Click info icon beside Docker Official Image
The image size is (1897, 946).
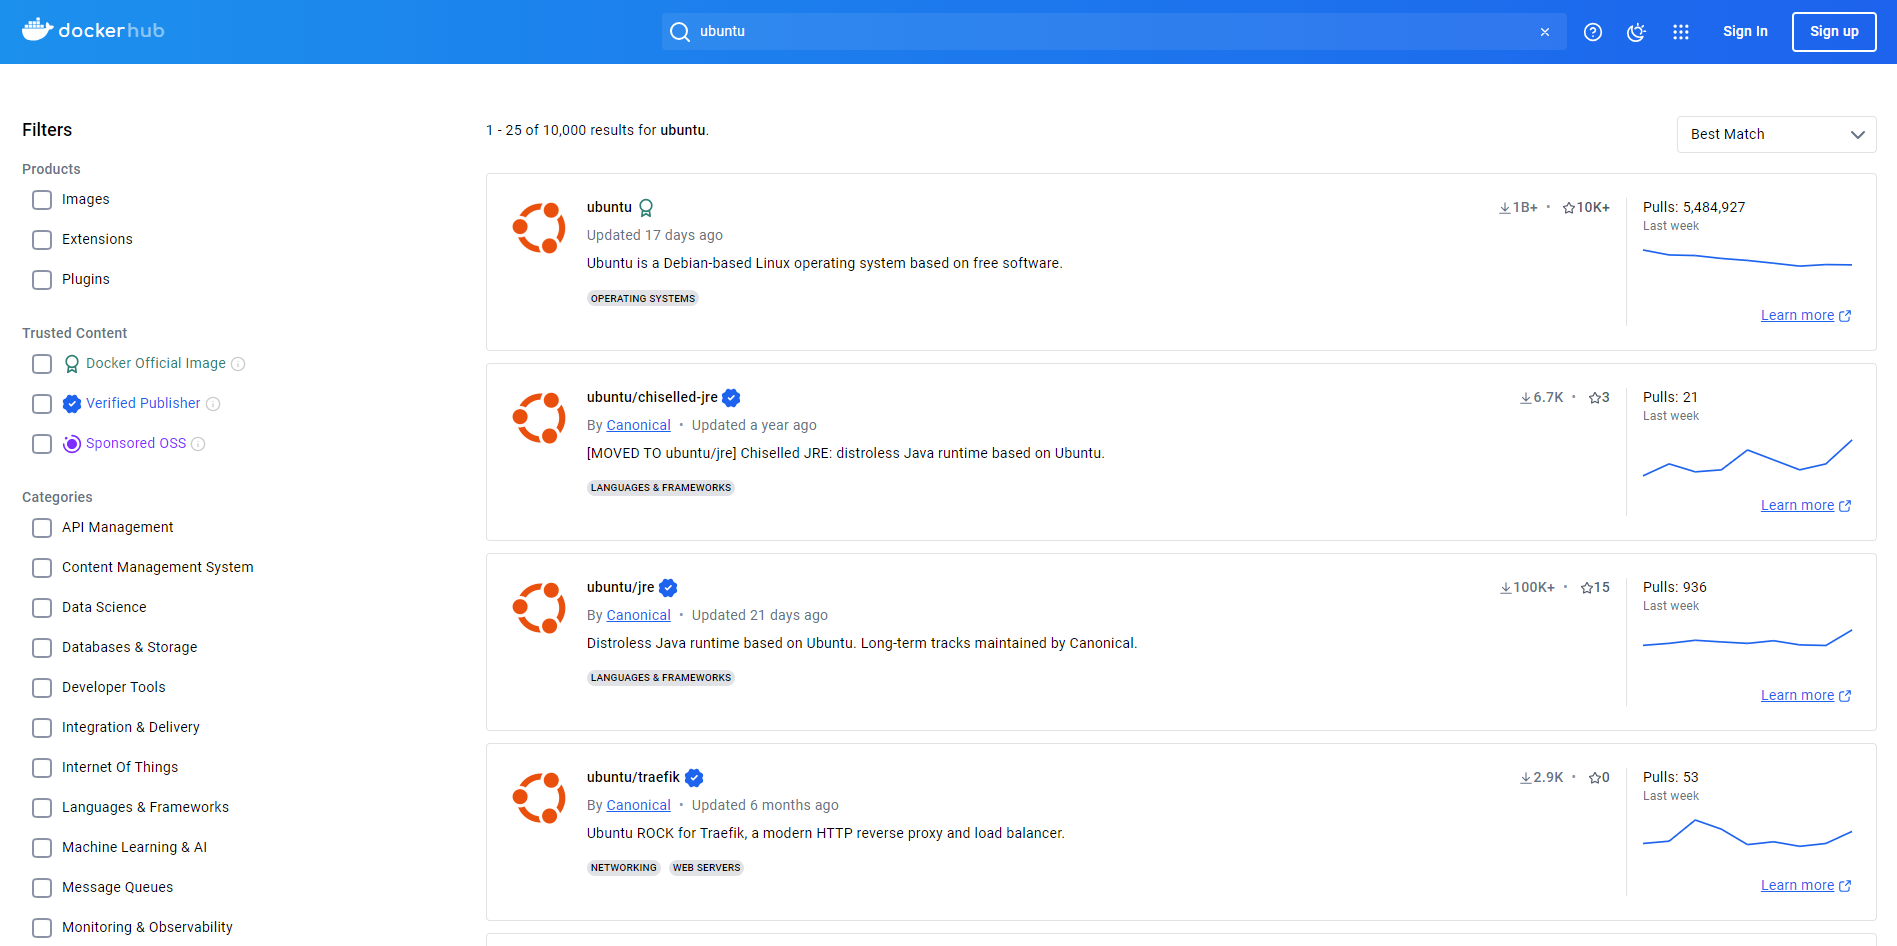coord(238,364)
